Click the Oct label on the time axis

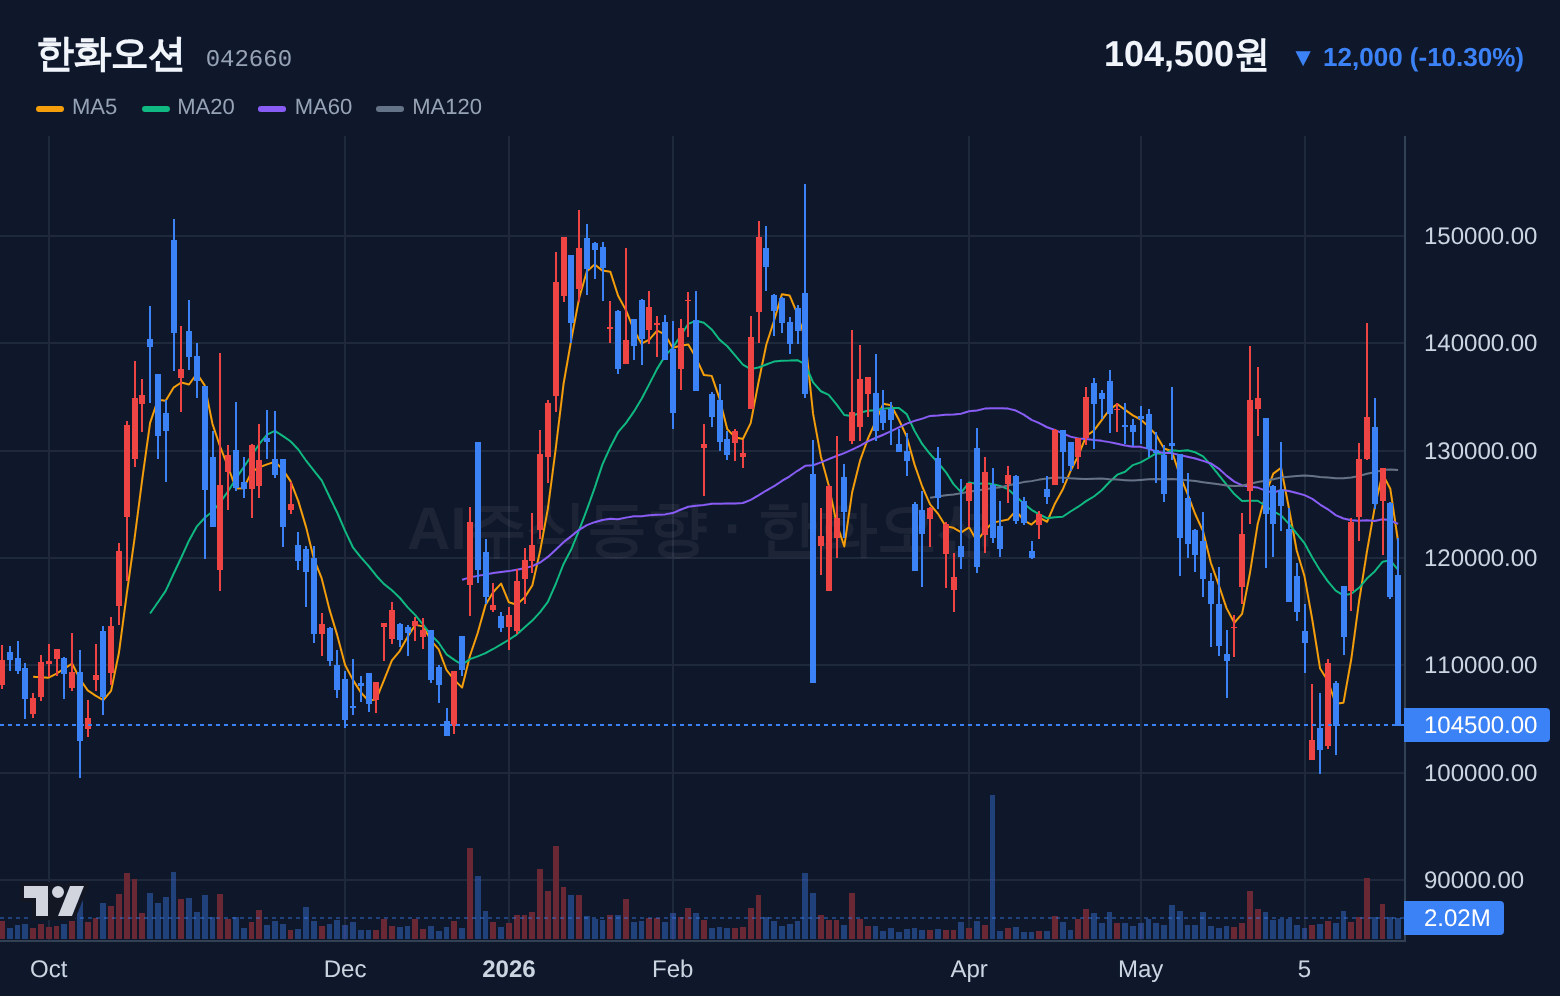(49, 969)
